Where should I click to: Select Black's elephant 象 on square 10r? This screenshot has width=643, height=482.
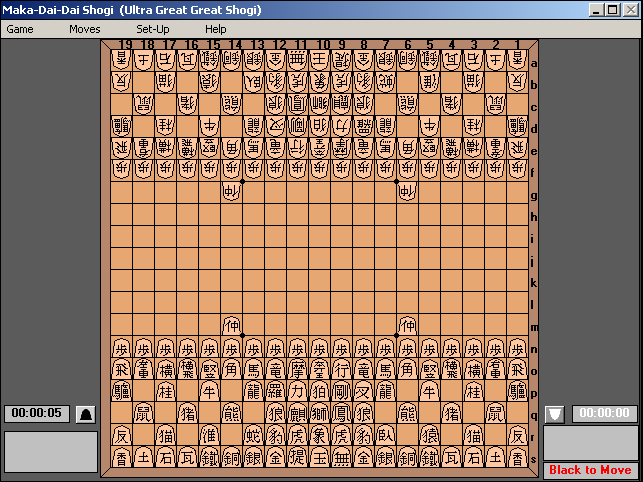(319, 436)
